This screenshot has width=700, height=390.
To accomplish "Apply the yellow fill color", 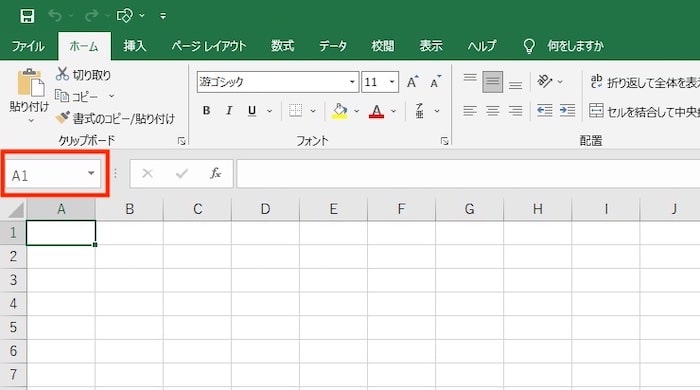I will [340, 111].
